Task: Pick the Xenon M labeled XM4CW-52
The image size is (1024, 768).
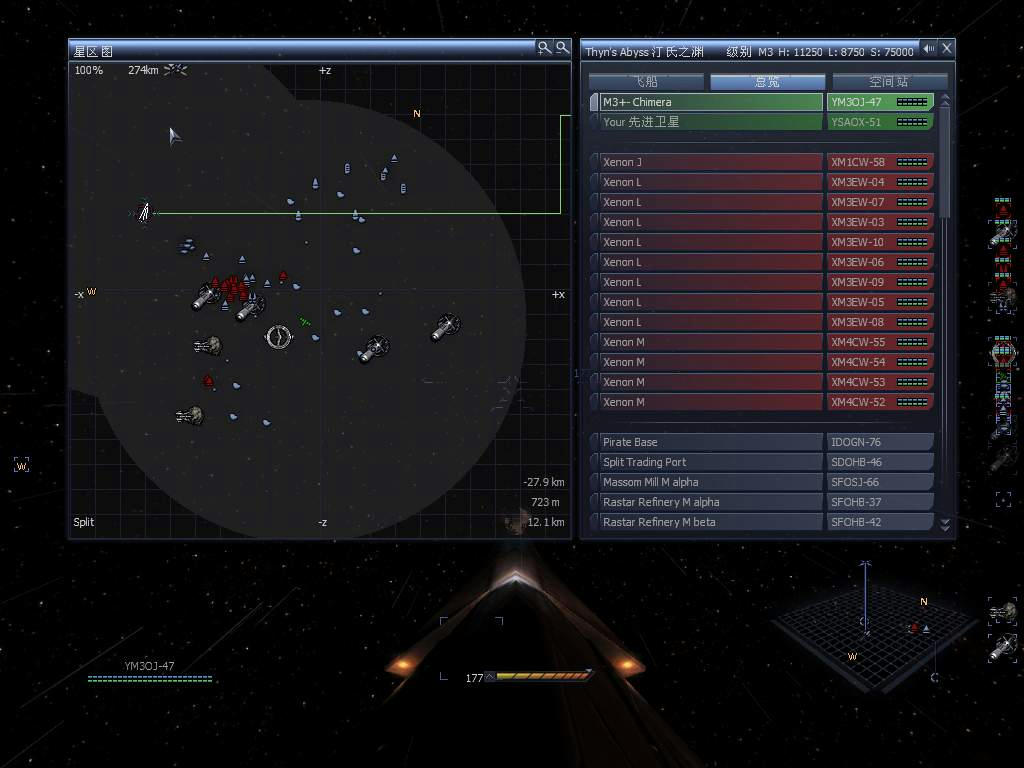Action: [761, 402]
